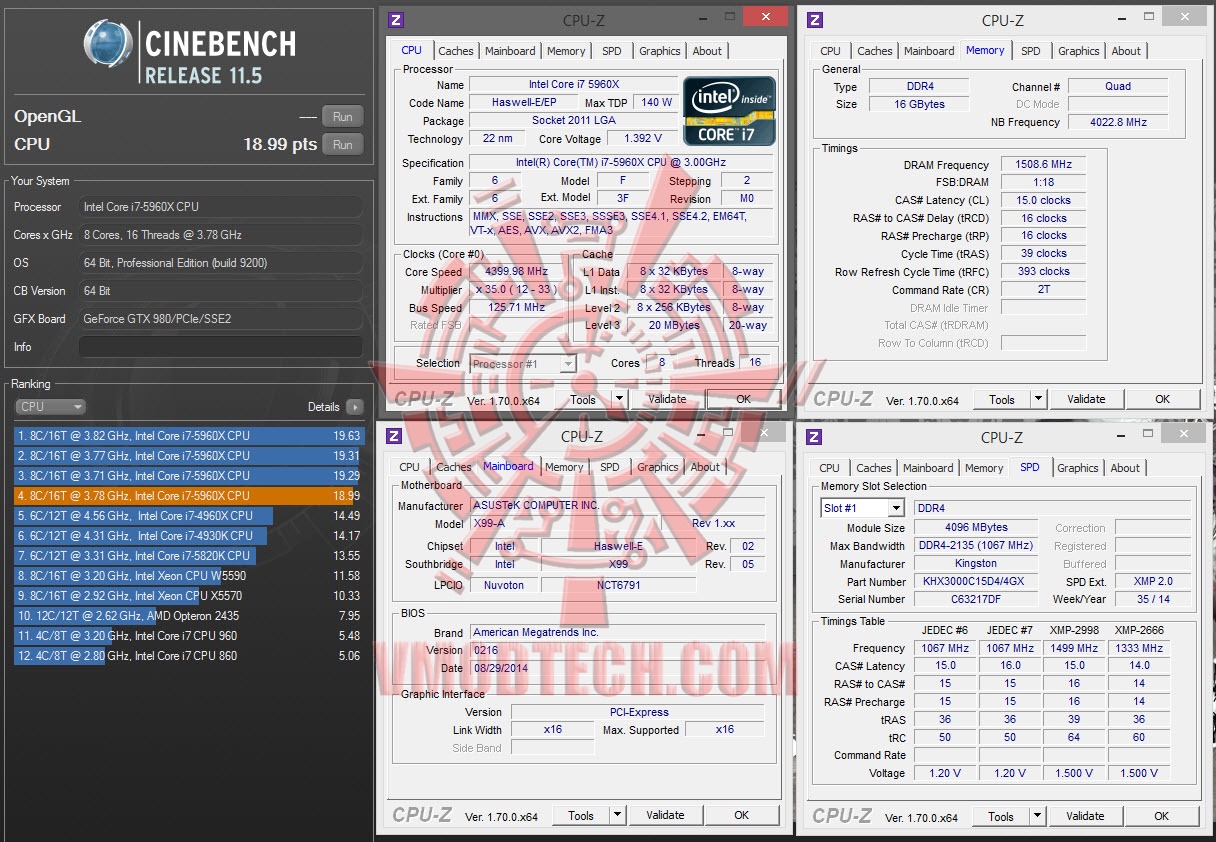Switch to the Graphics tab in CPU-Z
This screenshot has height=842, width=1216.
659,51
